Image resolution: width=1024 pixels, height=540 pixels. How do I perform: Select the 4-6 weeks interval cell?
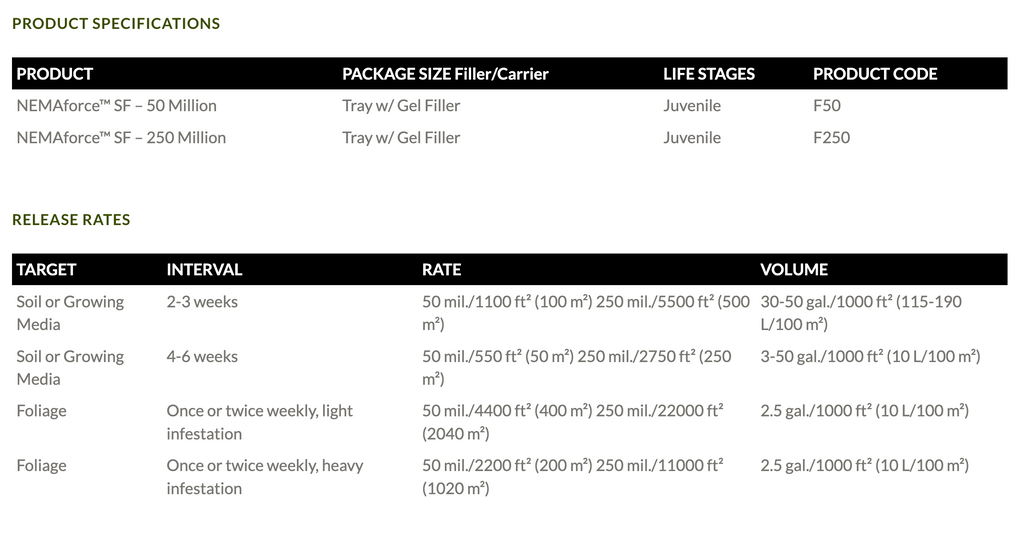[202, 357]
